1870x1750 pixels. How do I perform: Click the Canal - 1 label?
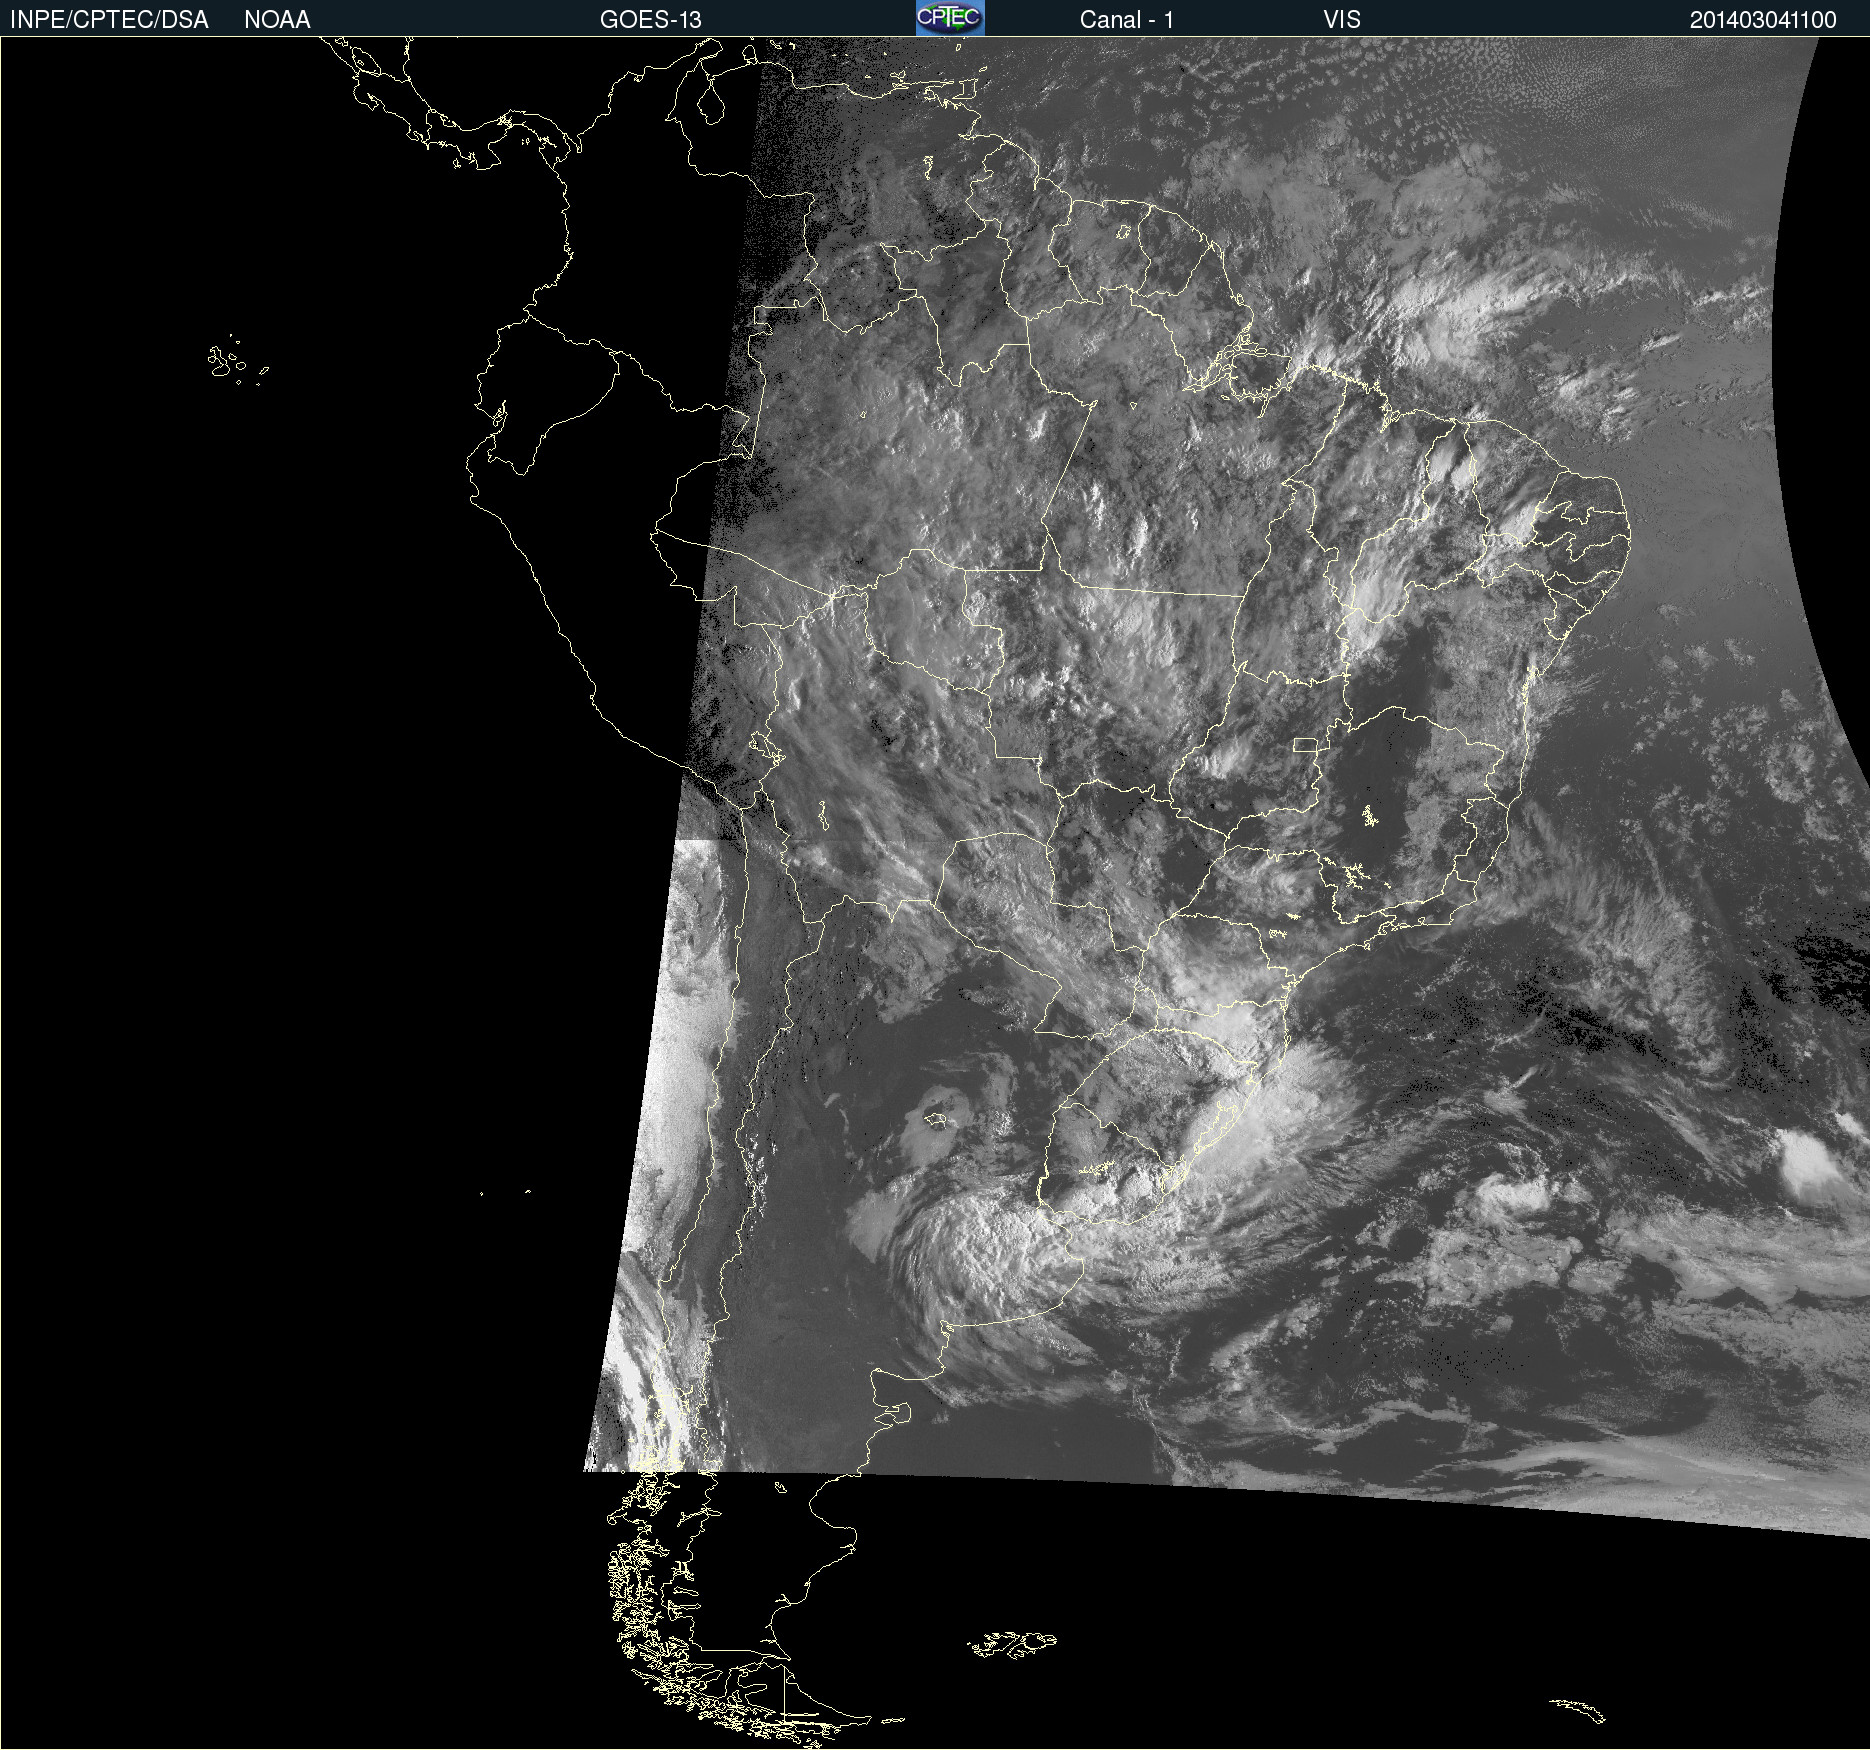[x=1127, y=20]
